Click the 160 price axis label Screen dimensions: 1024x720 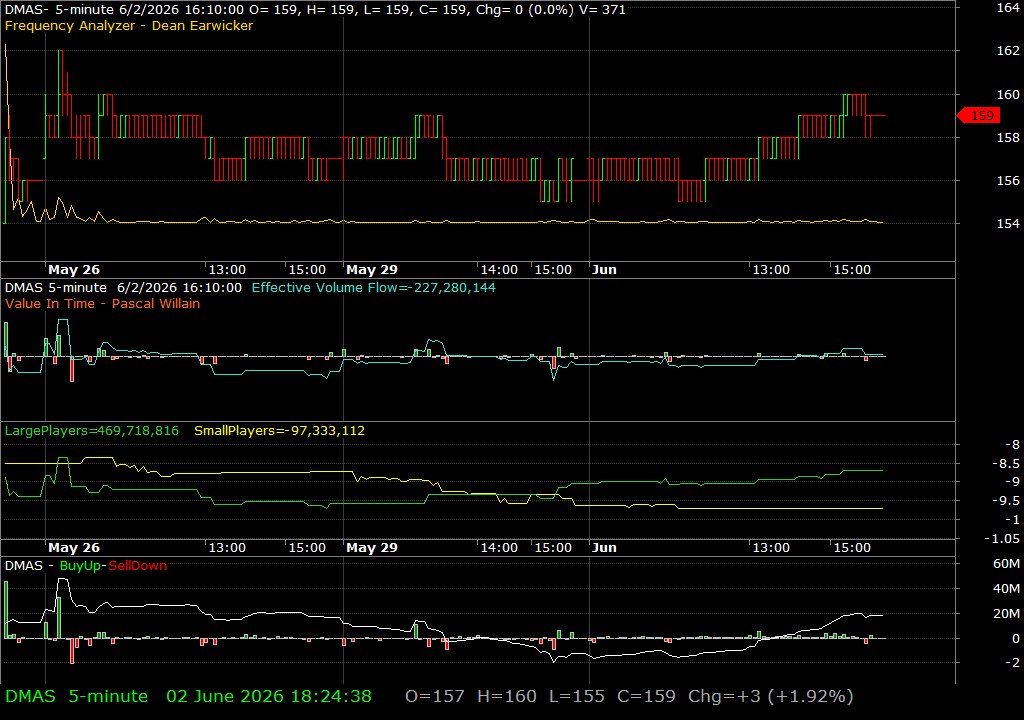pyautogui.click(x=1008, y=95)
